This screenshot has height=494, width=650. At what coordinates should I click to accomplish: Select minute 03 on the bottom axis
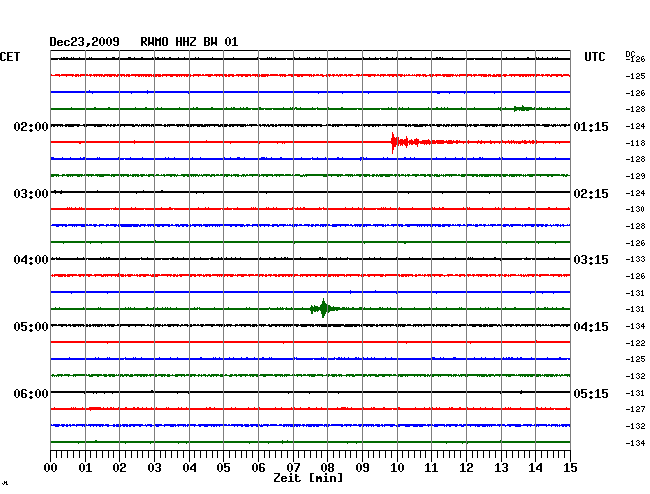(154, 468)
